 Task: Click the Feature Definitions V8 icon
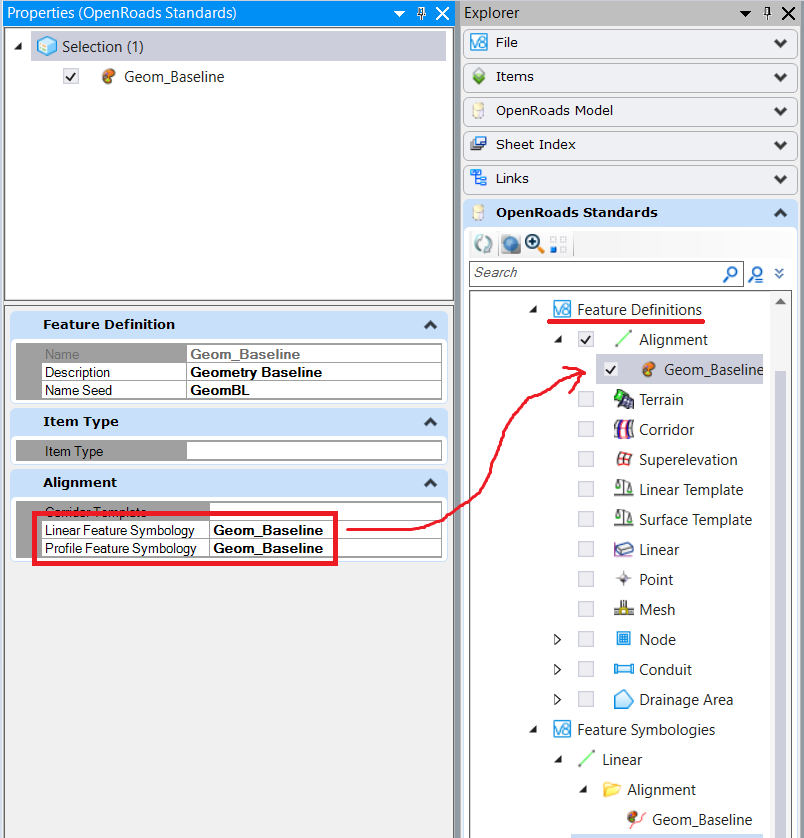click(562, 309)
